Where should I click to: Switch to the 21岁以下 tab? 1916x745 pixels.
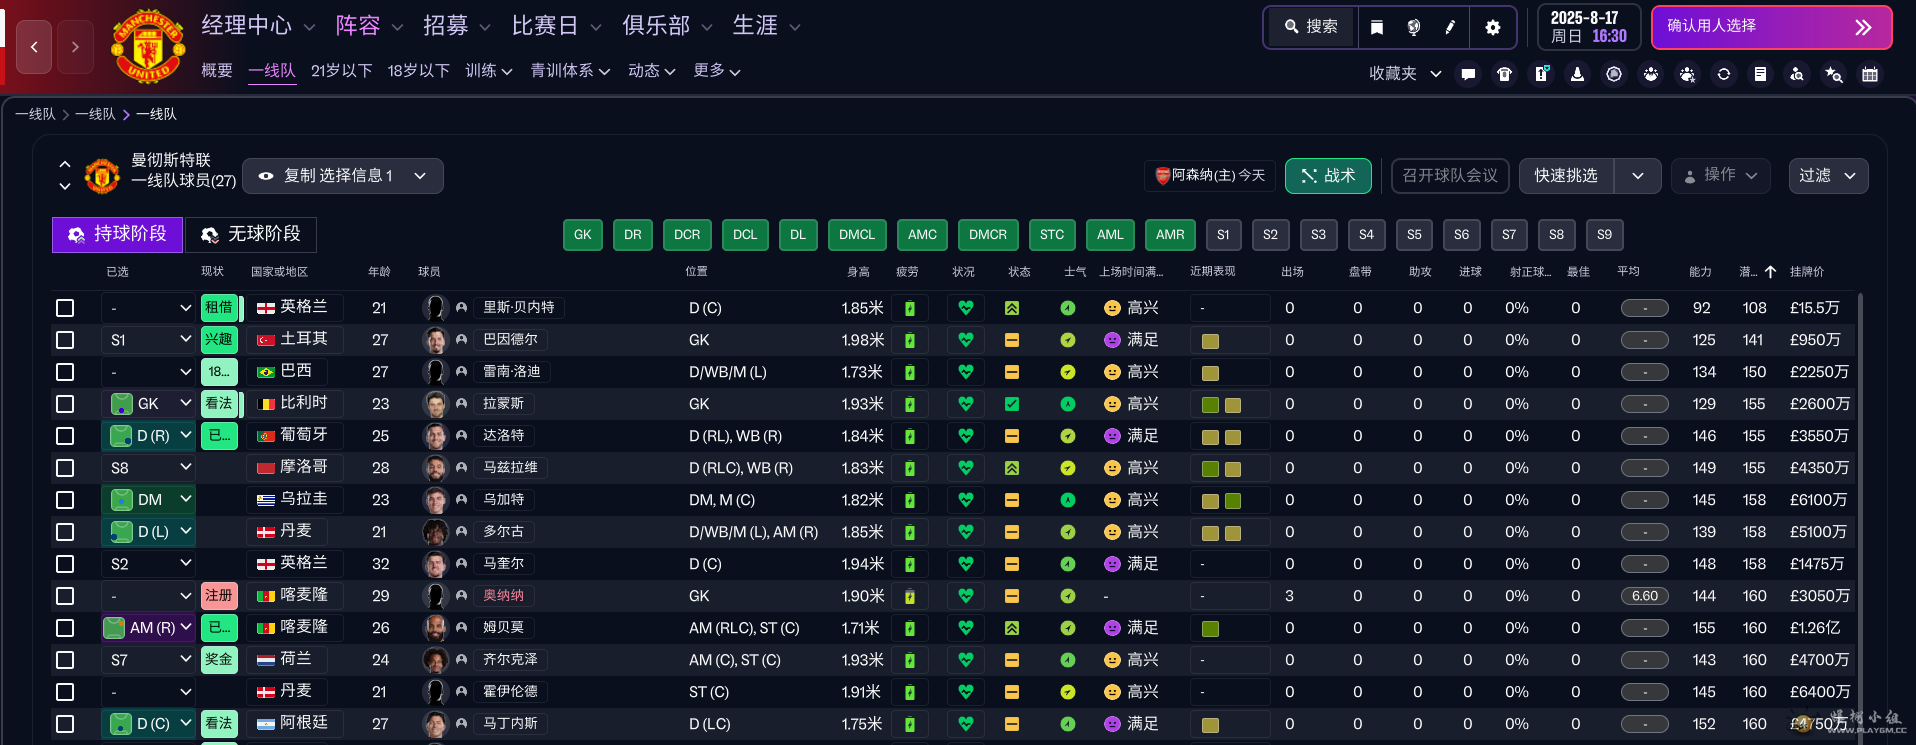[342, 71]
